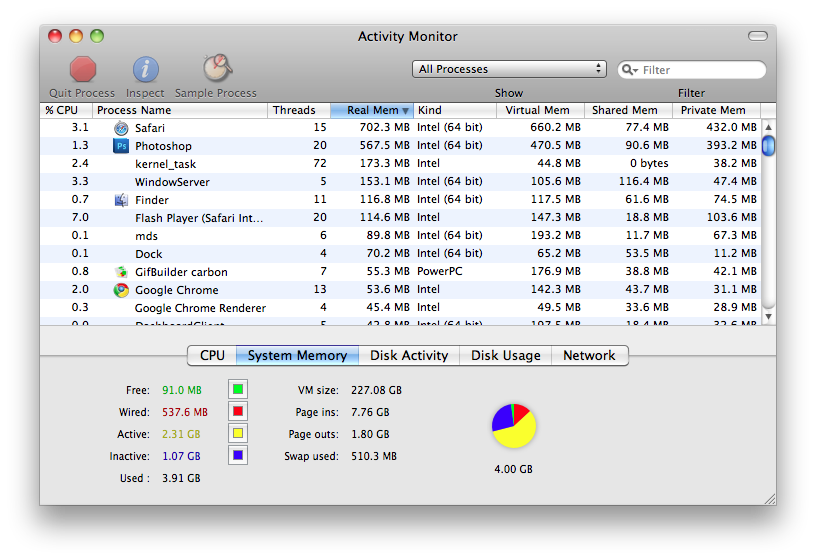Screen dimensions: 816x560
Task: Click the Quit Process stop-sign icon
Action: (x=83, y=69)
